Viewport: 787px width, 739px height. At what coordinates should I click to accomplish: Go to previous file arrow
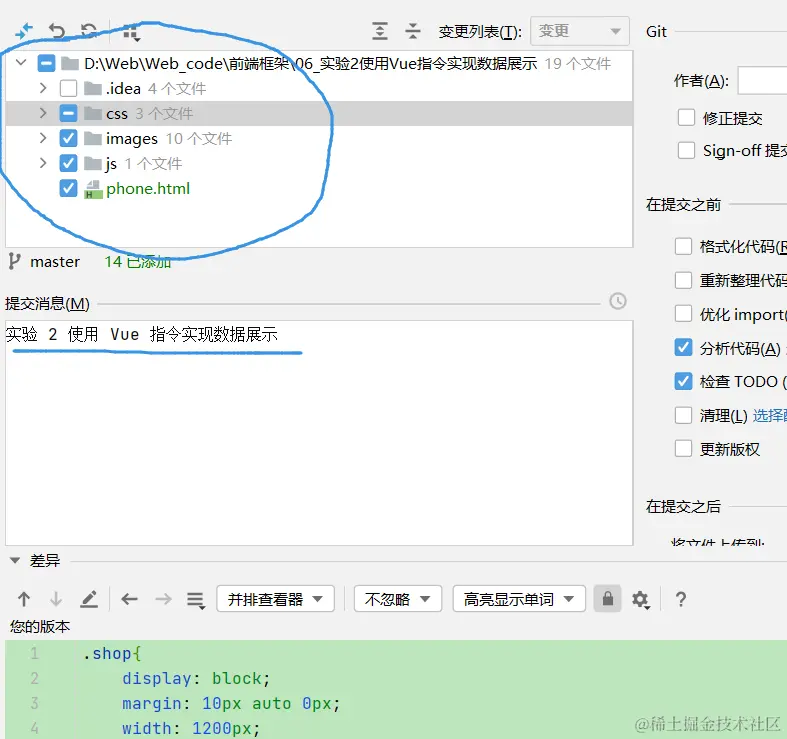coord(129,599)
